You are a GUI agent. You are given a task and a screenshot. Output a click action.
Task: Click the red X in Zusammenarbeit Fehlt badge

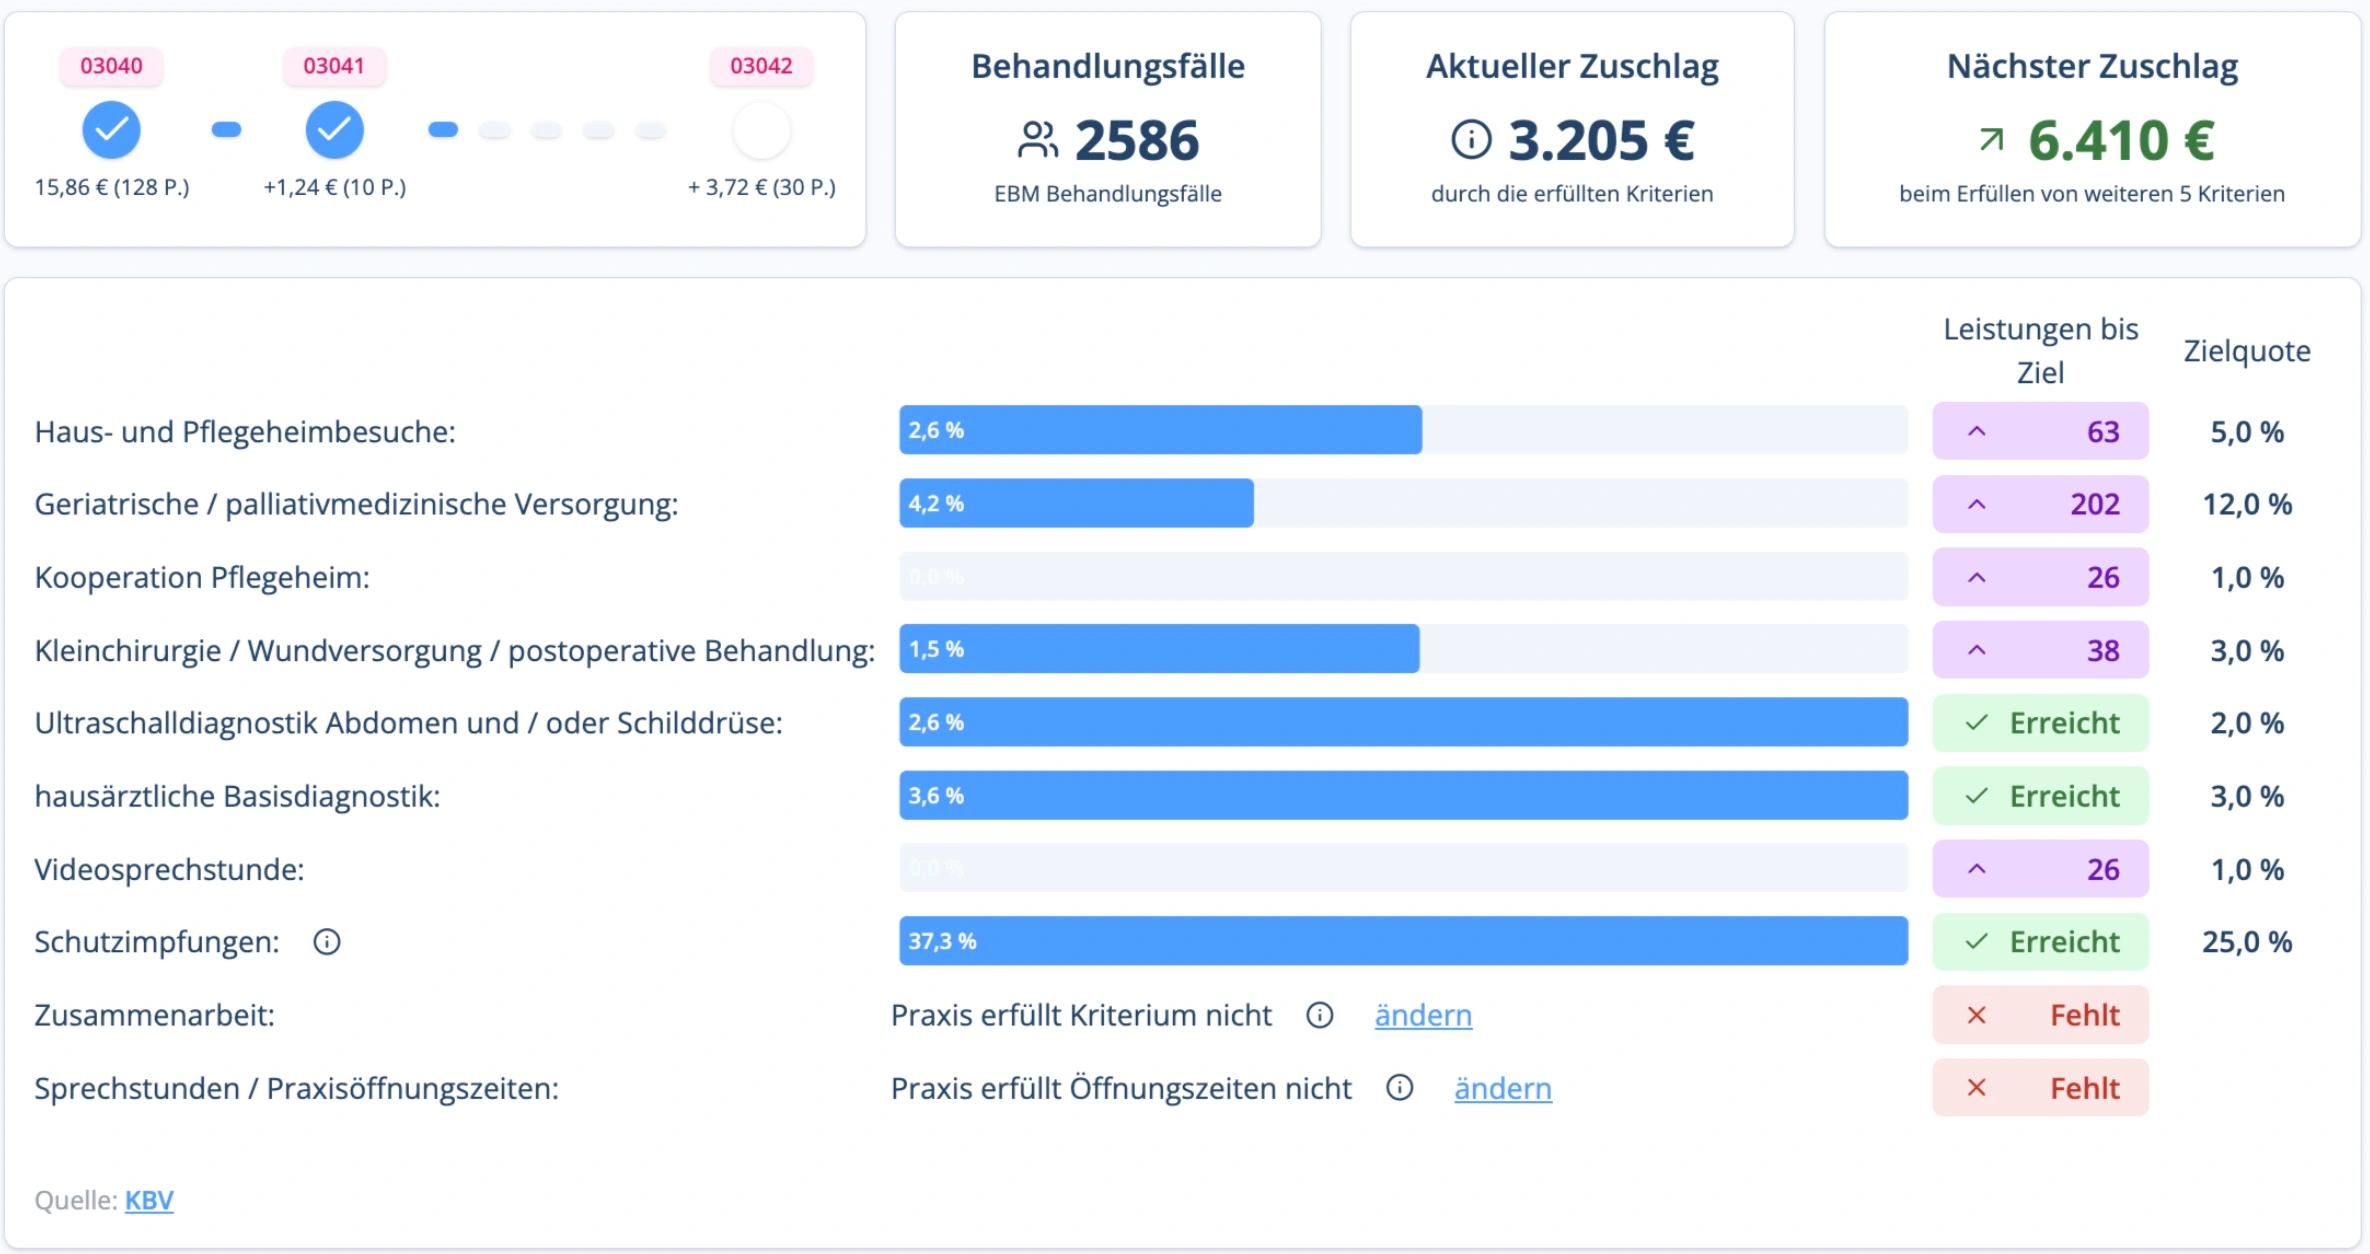pos(1976,1015)
